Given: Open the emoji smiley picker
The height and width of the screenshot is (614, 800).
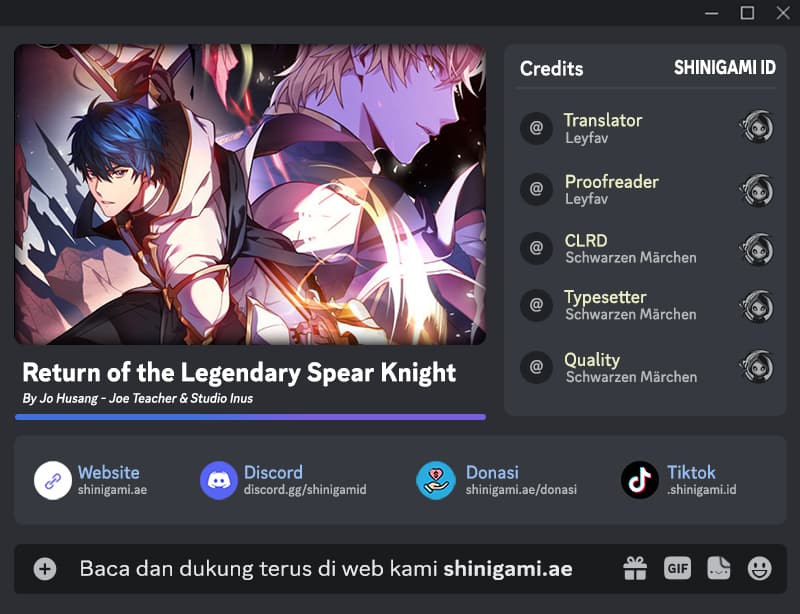Looking at the screenshot, I should [x=760, y=569].
